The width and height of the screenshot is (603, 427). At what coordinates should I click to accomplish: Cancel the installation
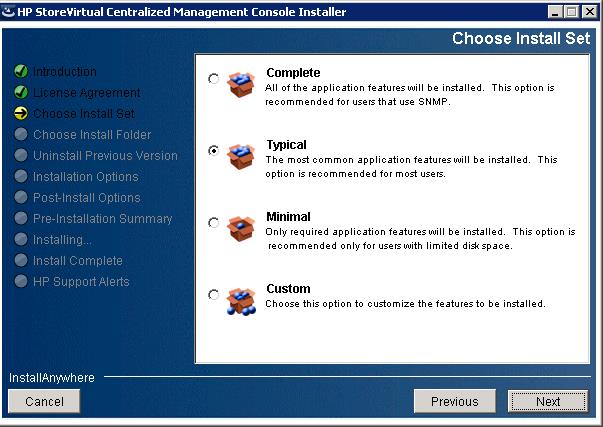point(44,401)
